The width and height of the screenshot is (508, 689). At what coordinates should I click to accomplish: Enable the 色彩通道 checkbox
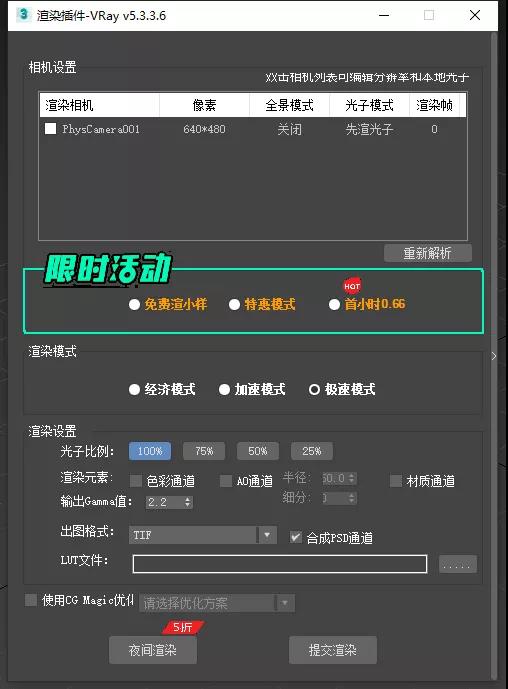(x=136, y=481)
